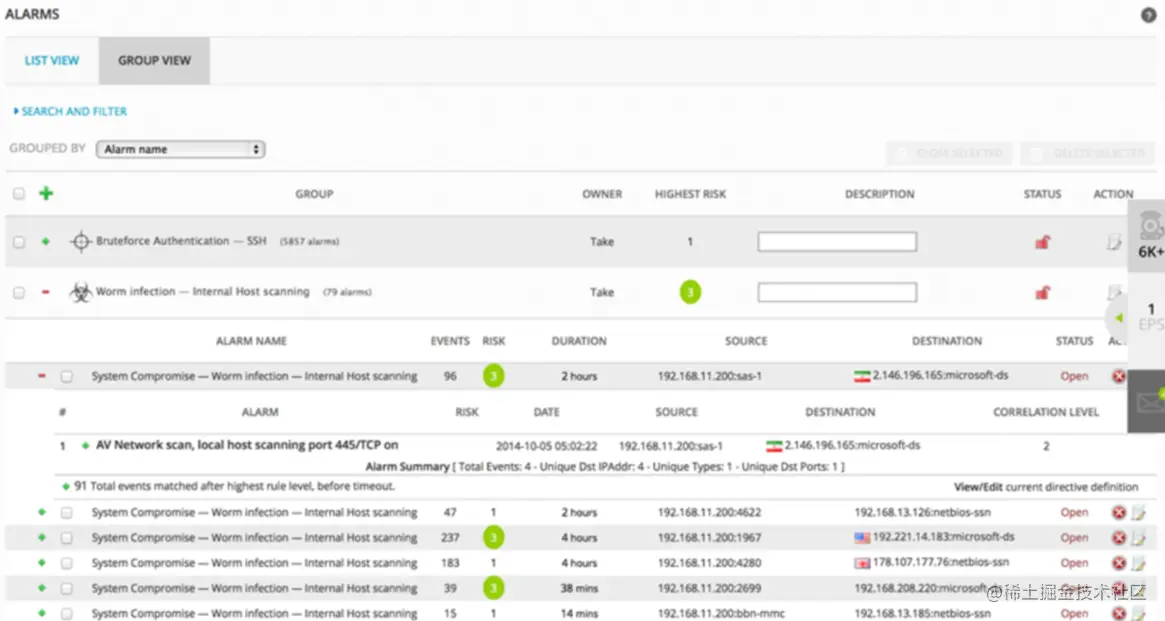Click the flag beside 178.107.177.76:netbios-ssn
Viewport: 1165px width, 621px height.
(862, 563)
